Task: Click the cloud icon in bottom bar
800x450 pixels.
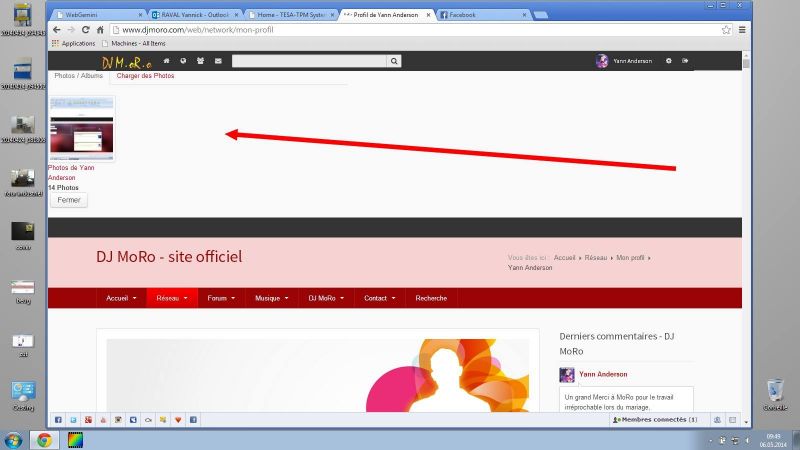Action: 148,420
